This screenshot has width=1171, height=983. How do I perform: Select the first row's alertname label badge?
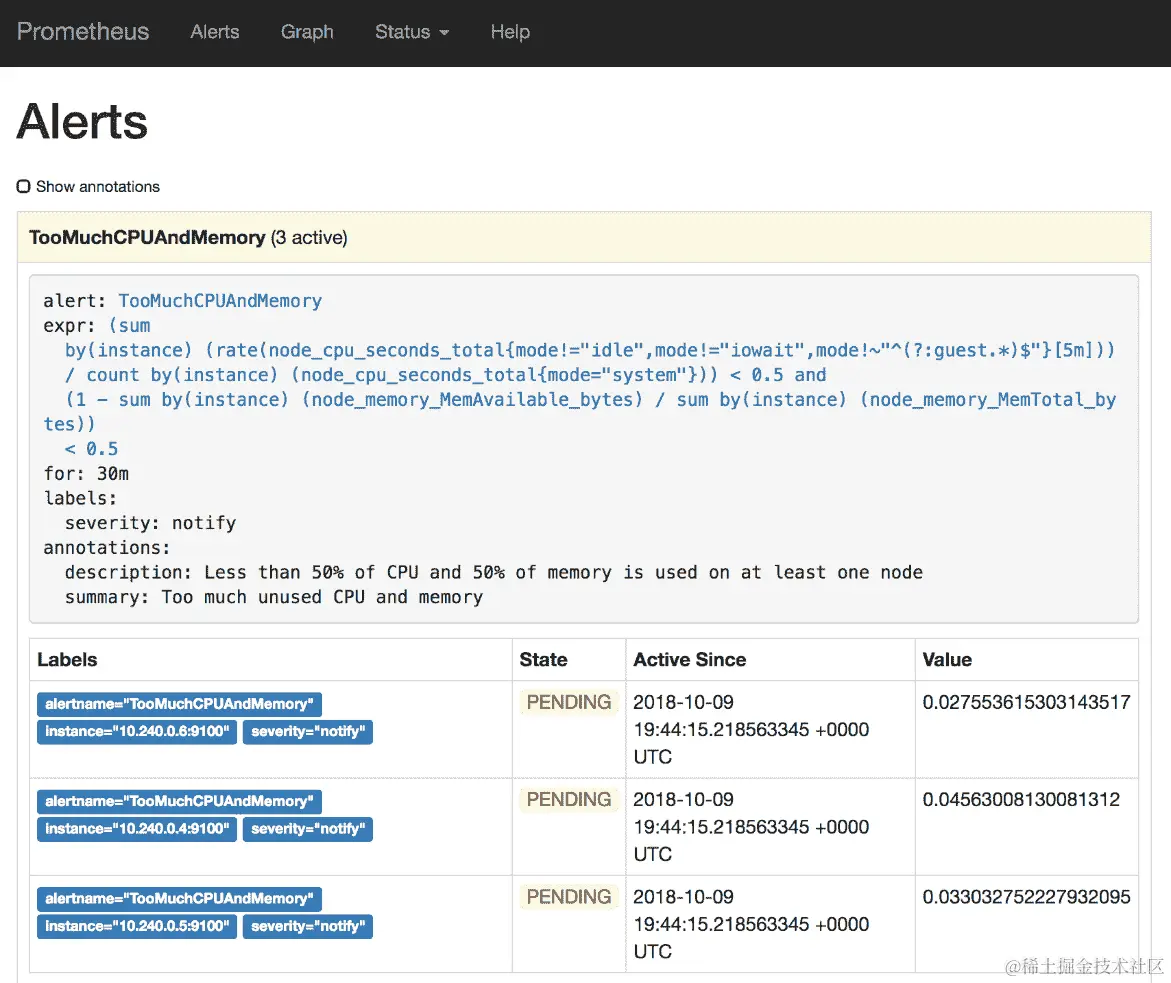coord(180,704)
